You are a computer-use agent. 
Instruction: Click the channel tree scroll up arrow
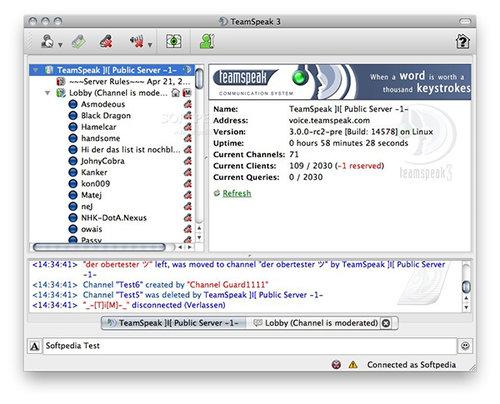coord(199,228)
